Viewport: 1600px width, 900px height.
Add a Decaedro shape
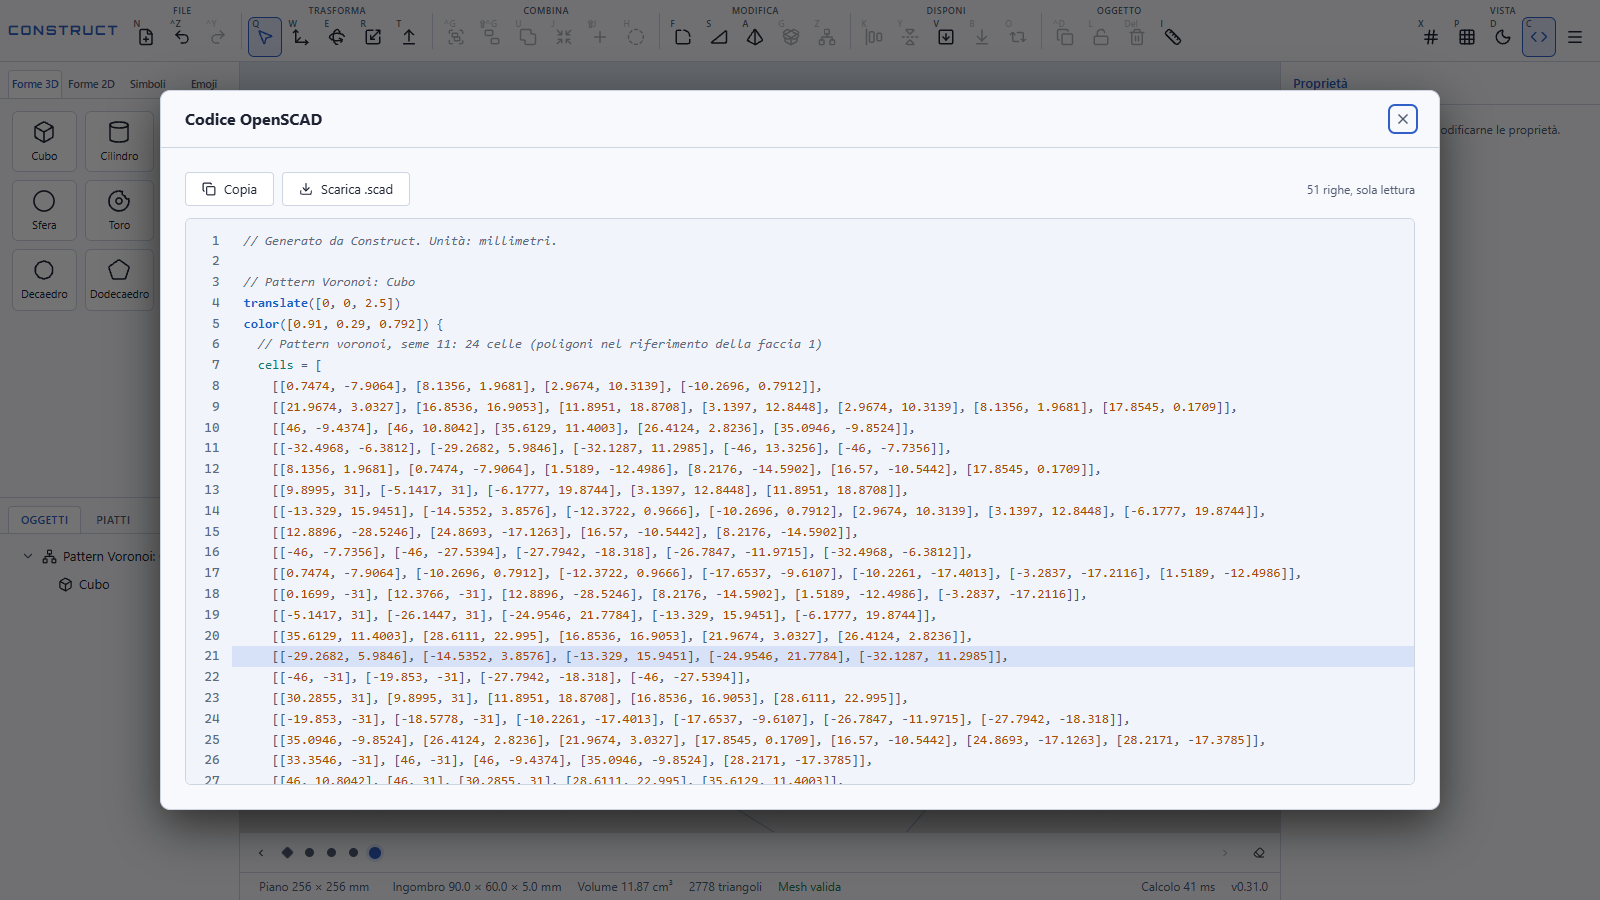pos(45,279)
